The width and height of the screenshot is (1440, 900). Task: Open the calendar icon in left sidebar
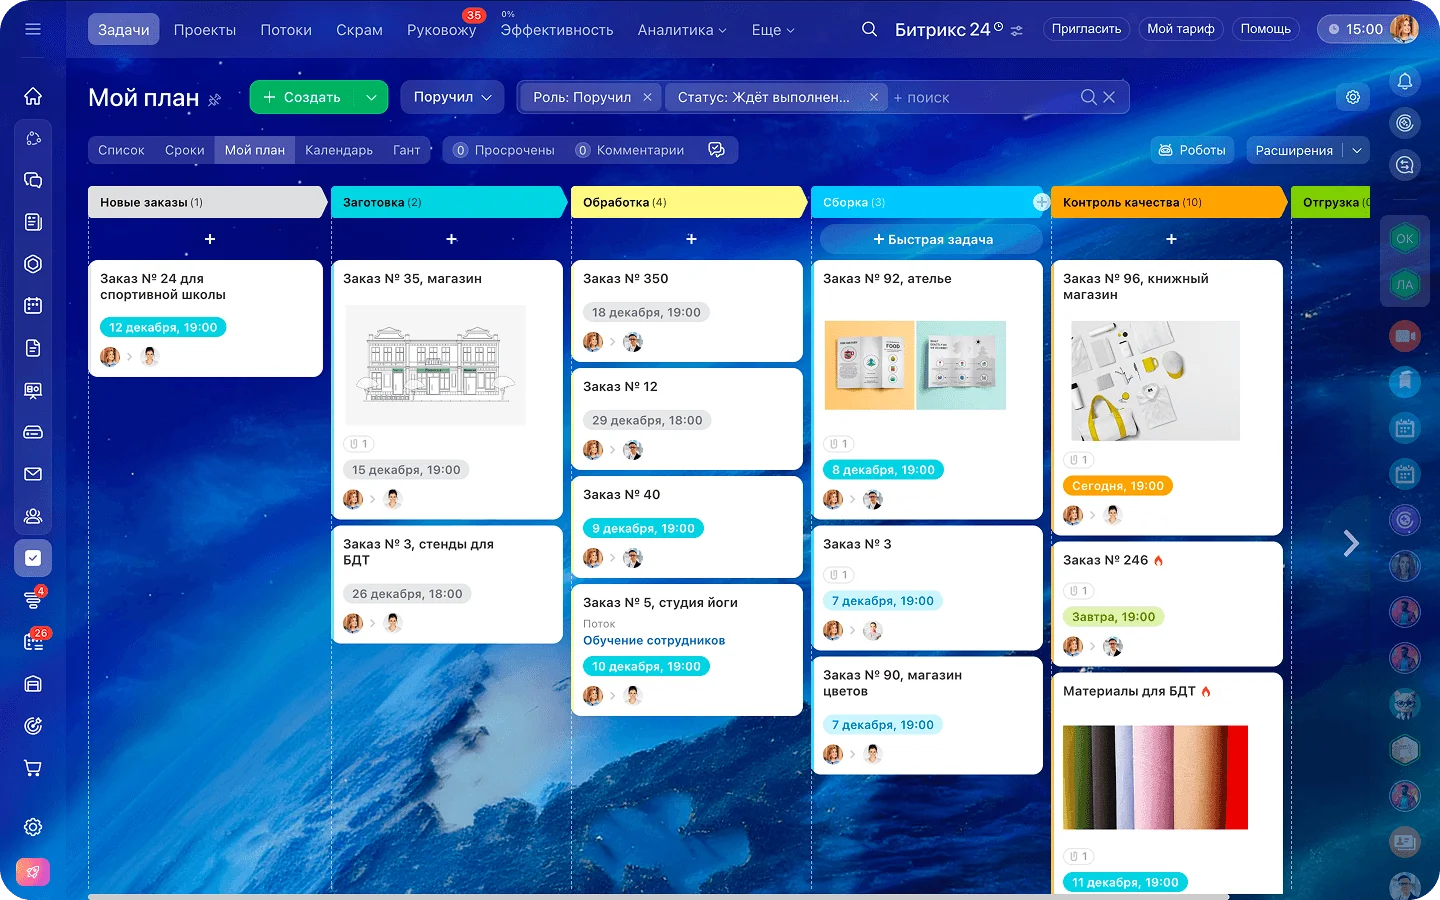(x=33, y=306)
